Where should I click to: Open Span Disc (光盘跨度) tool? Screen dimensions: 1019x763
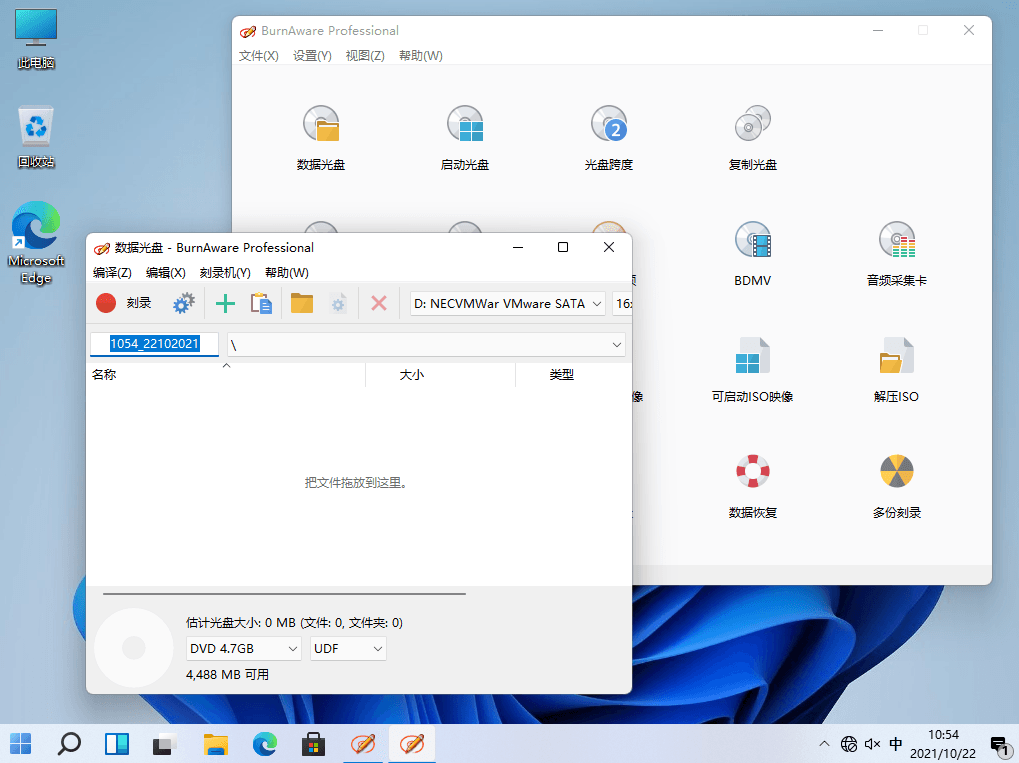[608, 137]
